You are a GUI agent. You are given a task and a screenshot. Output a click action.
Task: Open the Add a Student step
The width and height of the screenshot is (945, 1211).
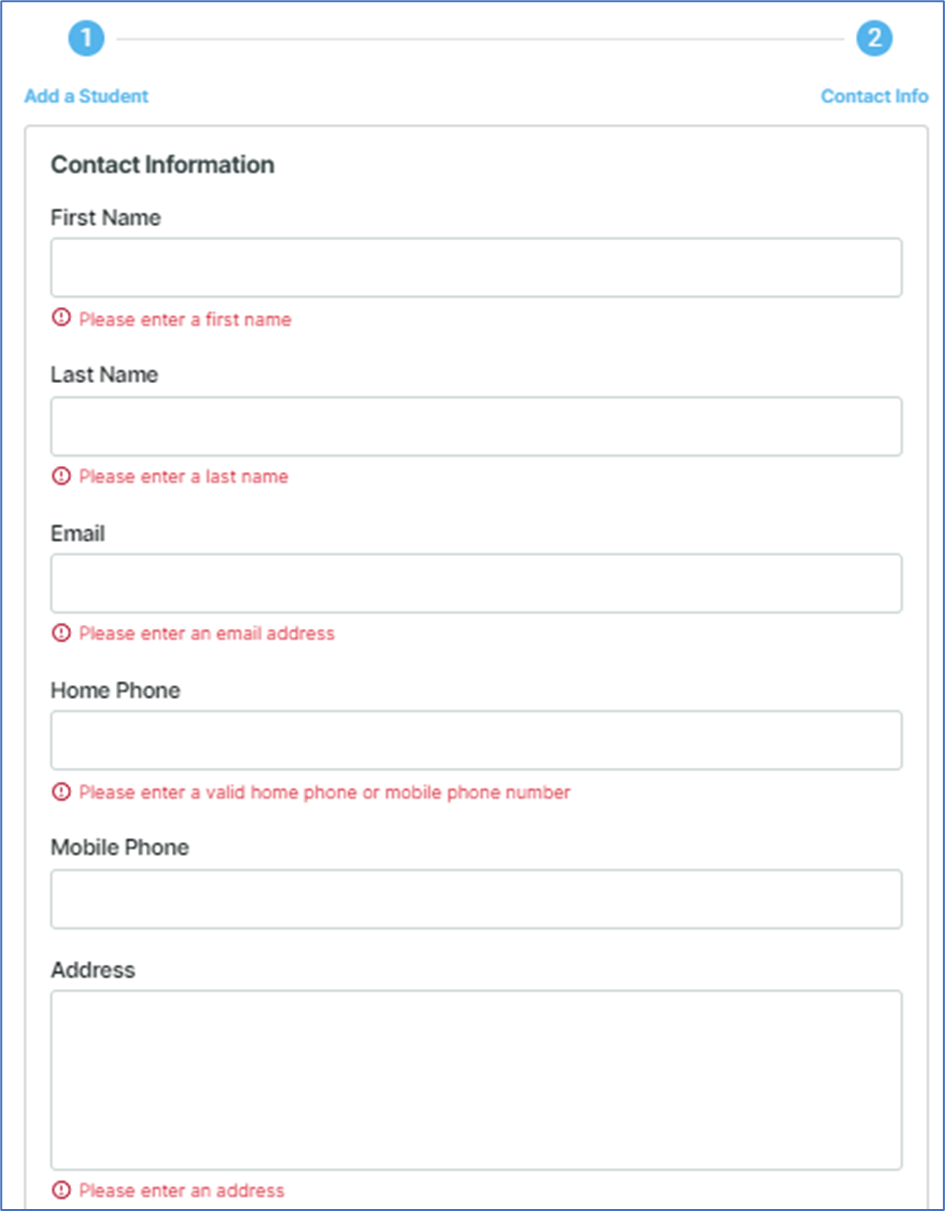(86, 96)
